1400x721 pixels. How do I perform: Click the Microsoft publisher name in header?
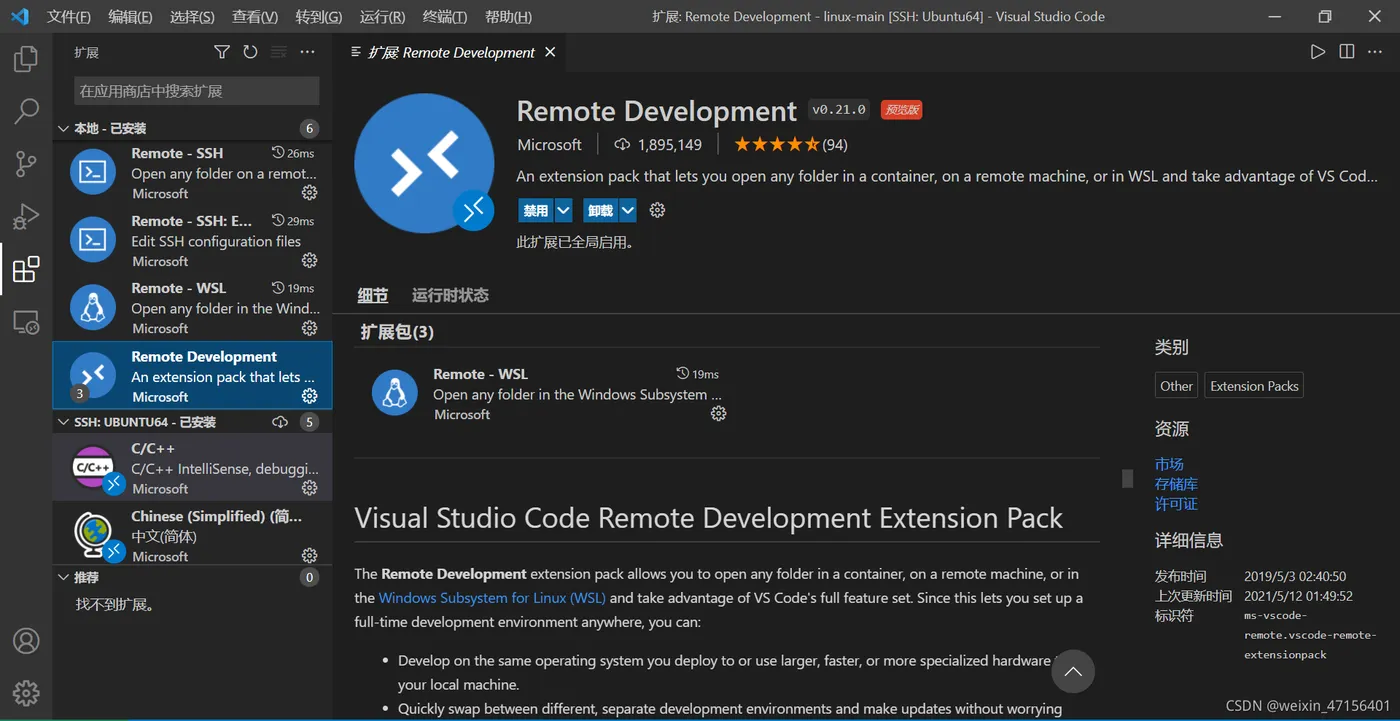549,145
